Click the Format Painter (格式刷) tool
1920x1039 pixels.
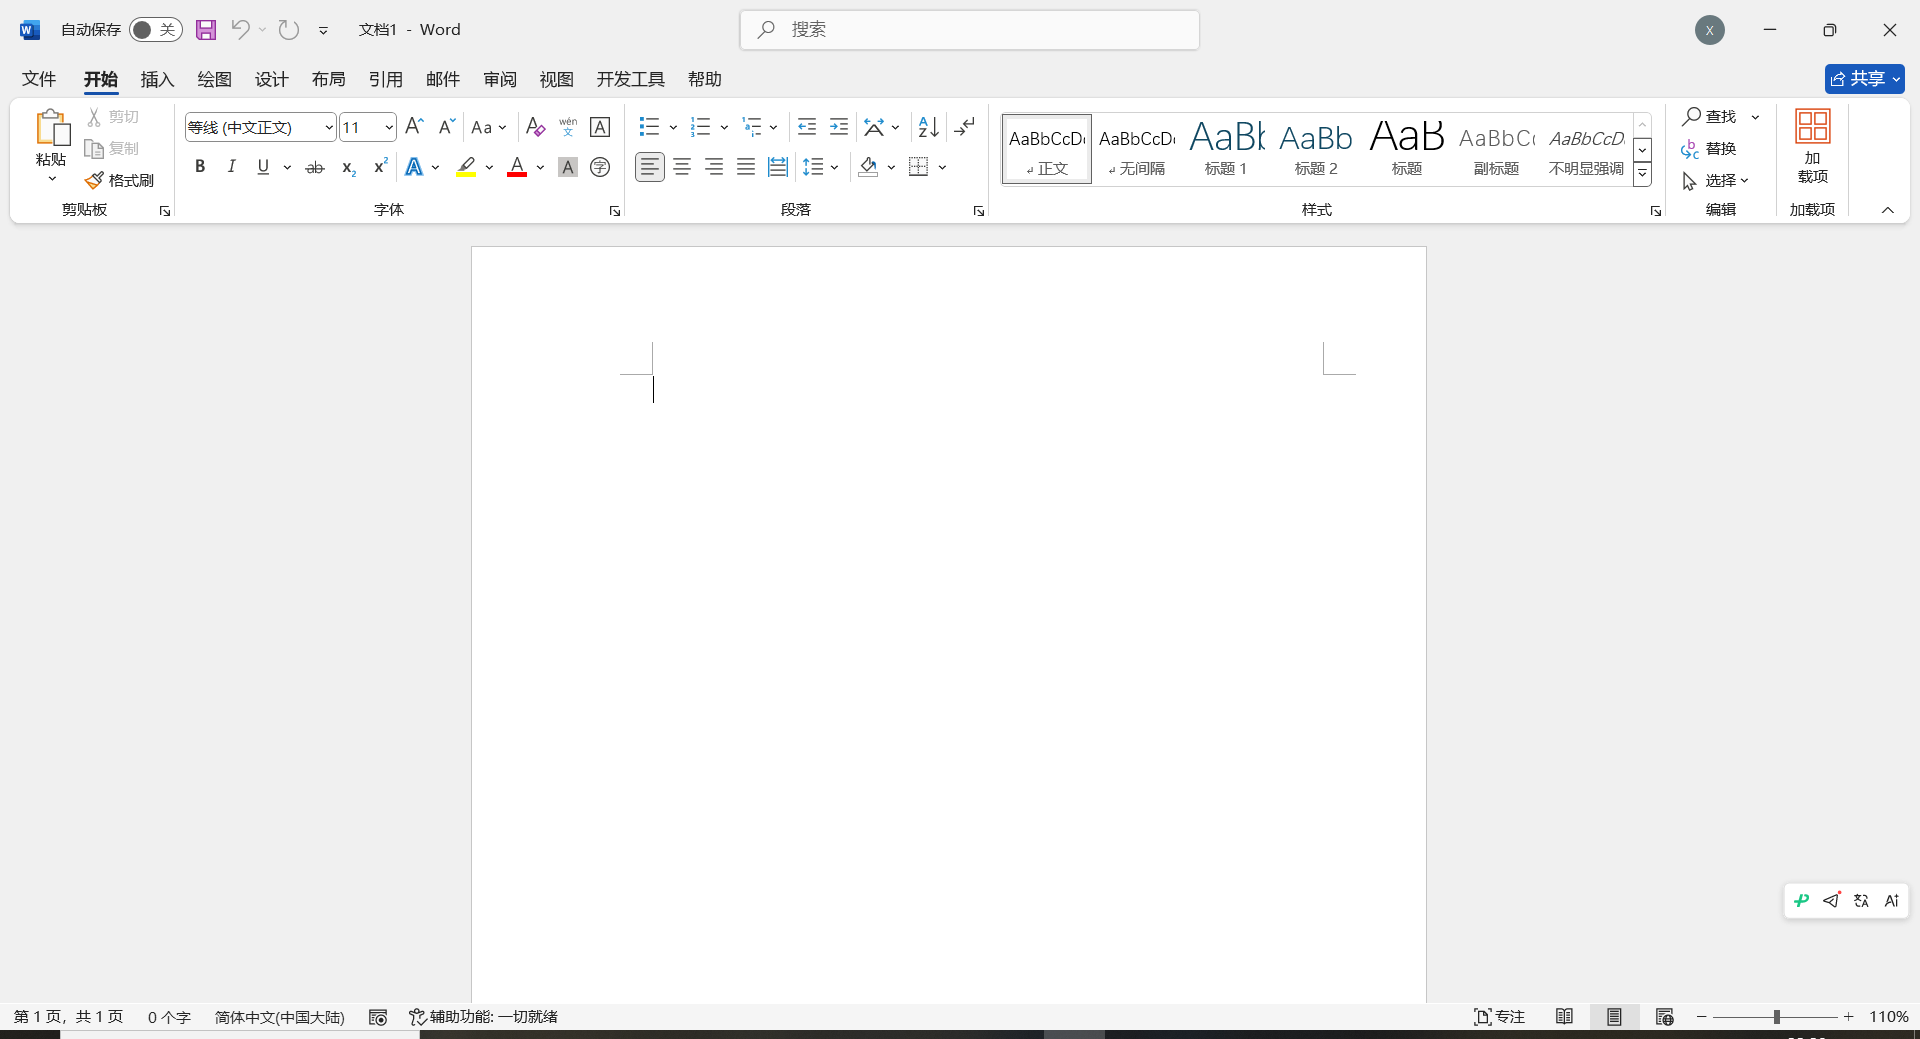pos(120,180)
